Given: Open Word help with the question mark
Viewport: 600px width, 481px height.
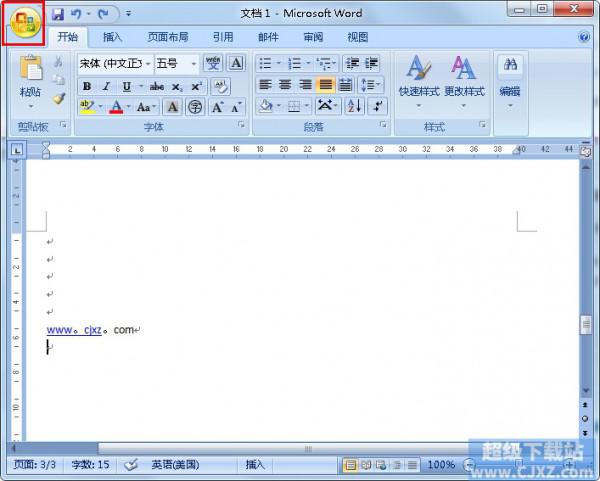Looking at the screenshot, I should (584, 37).
